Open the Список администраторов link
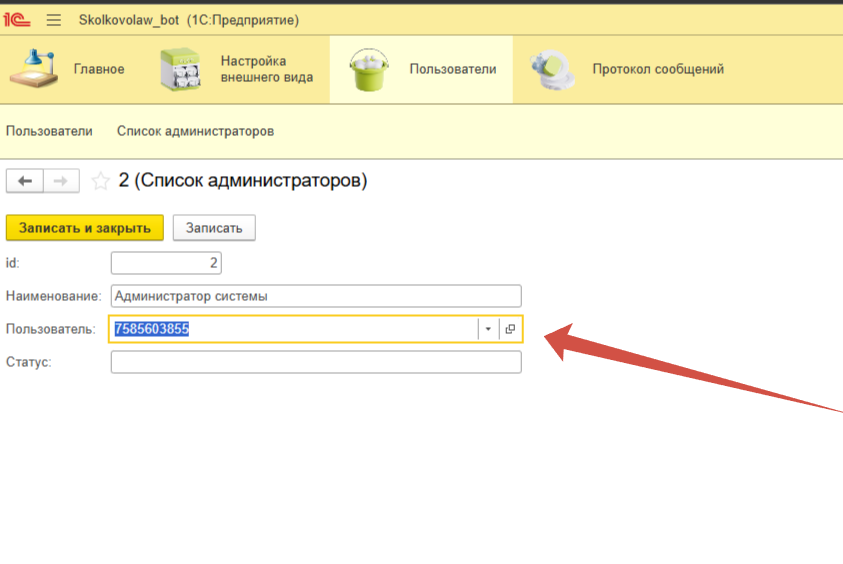Screen dimensions: 843x564 tap(195, 131)
